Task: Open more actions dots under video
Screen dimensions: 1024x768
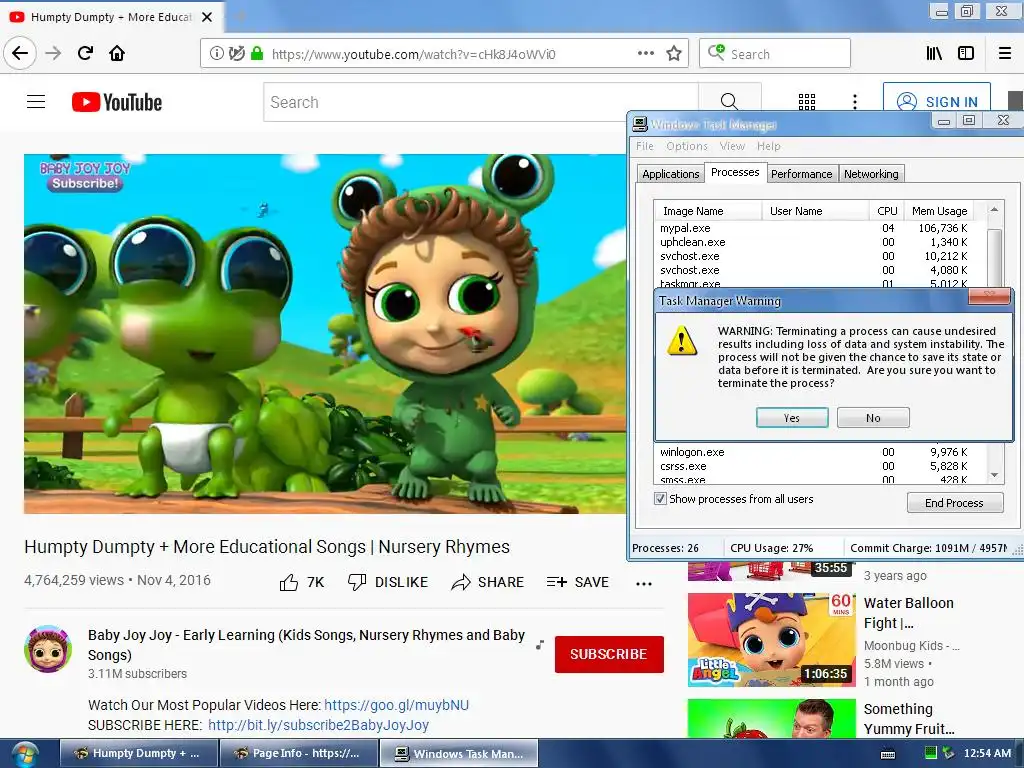Action: [644, 584]
